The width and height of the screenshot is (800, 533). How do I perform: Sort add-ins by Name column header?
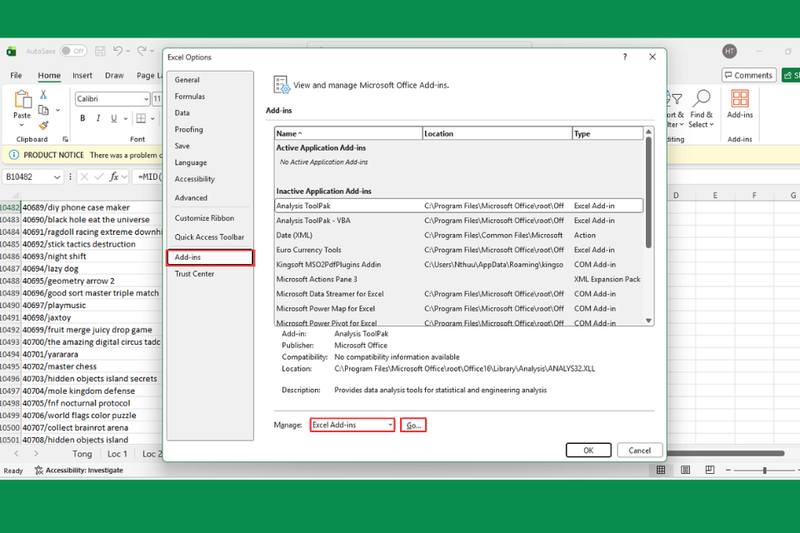click(348, 133)
